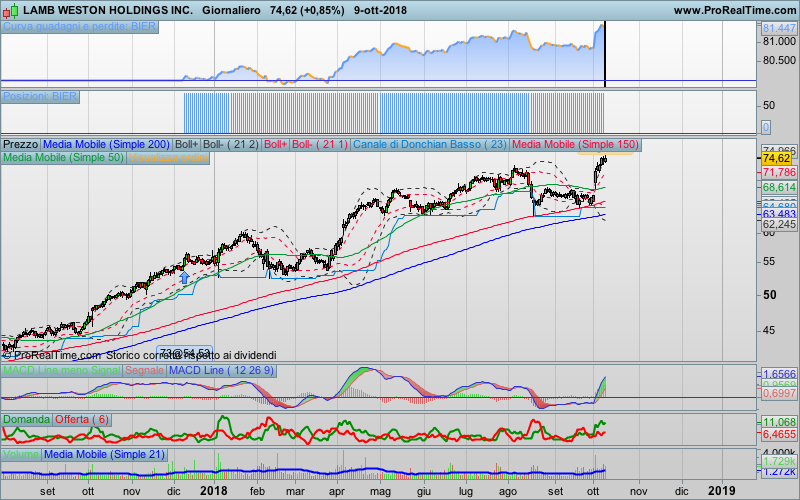Click the lug label on time axis

click(x=465, y=492)
